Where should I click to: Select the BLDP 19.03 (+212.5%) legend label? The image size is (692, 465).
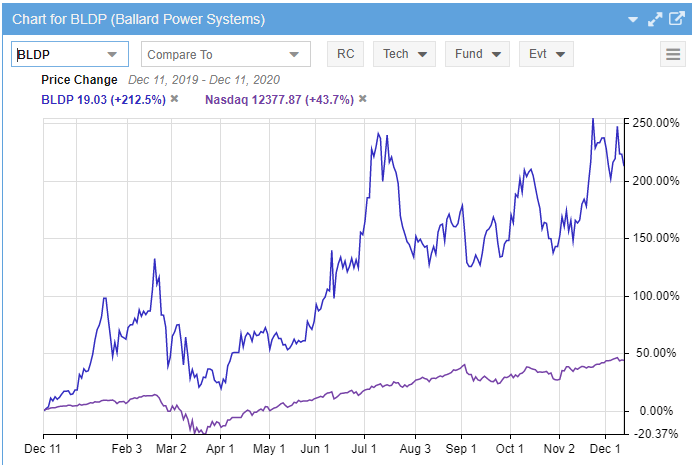click(103, 100)
